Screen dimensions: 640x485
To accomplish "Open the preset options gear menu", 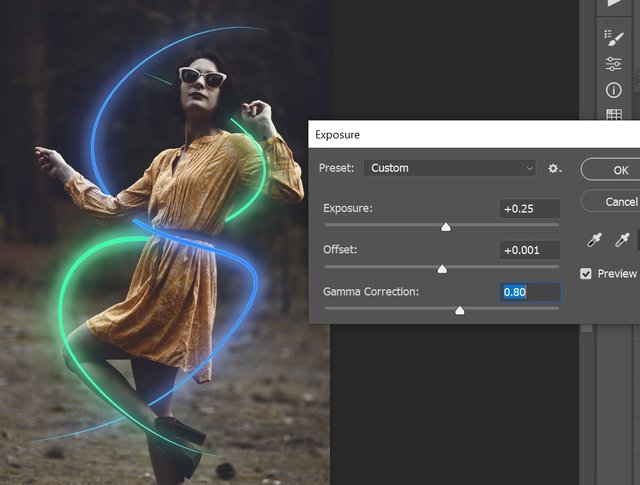I will click(554, 168).
